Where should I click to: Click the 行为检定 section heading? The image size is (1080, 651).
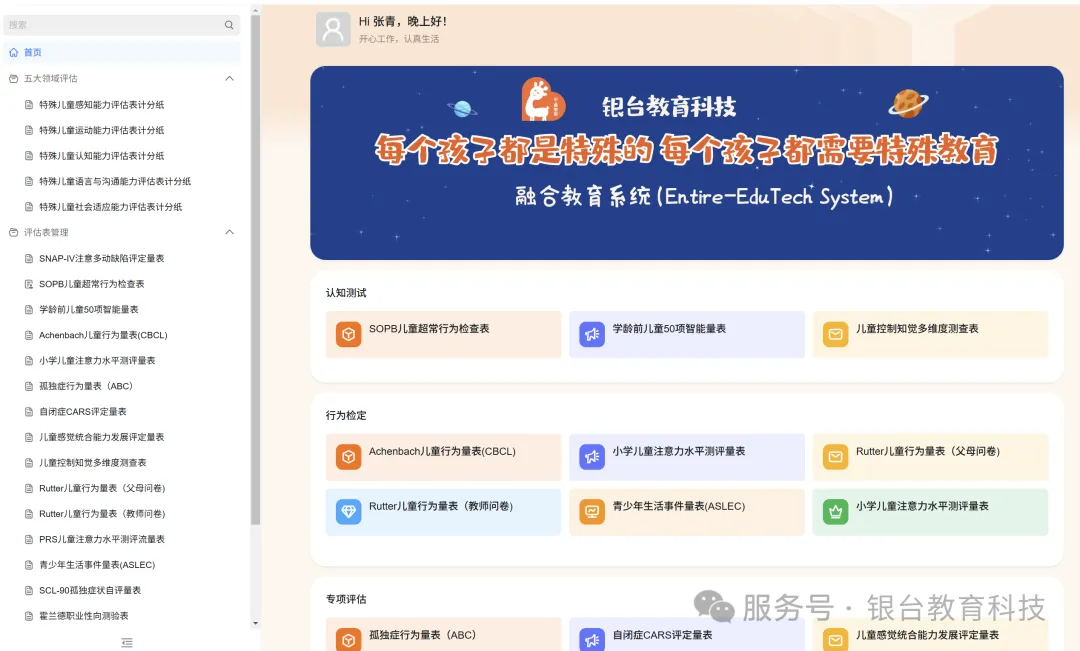click(x=346, y=415)
